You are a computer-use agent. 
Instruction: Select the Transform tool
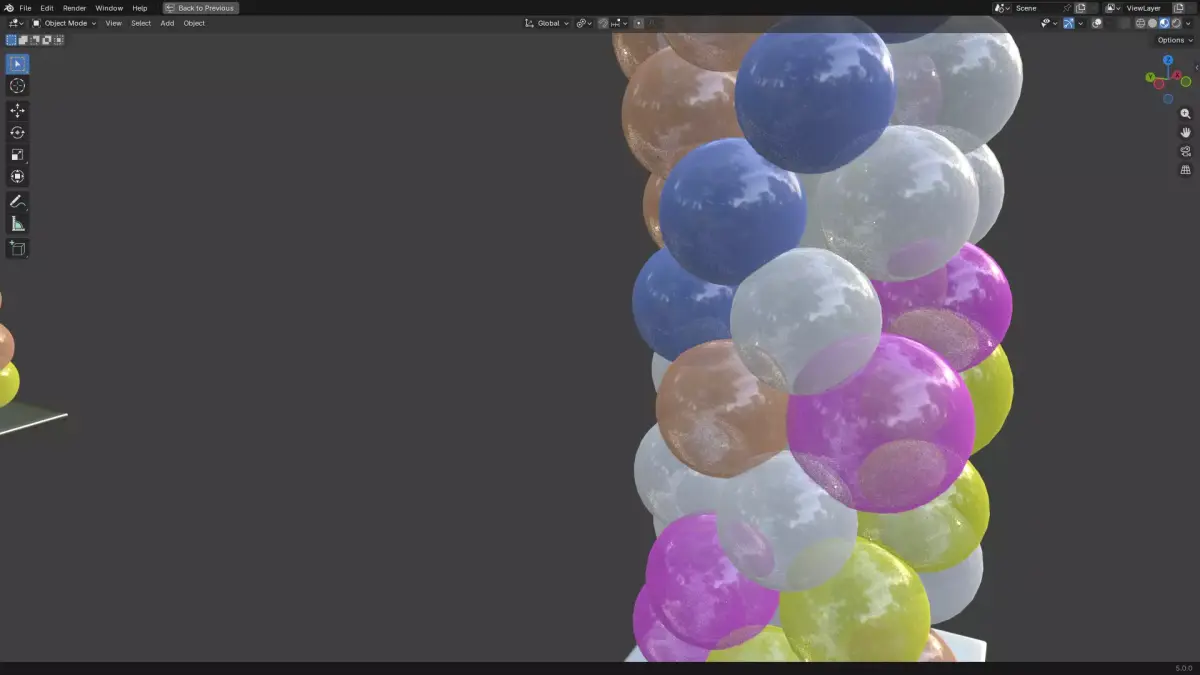pyautogui.click(x=17, y=176)
